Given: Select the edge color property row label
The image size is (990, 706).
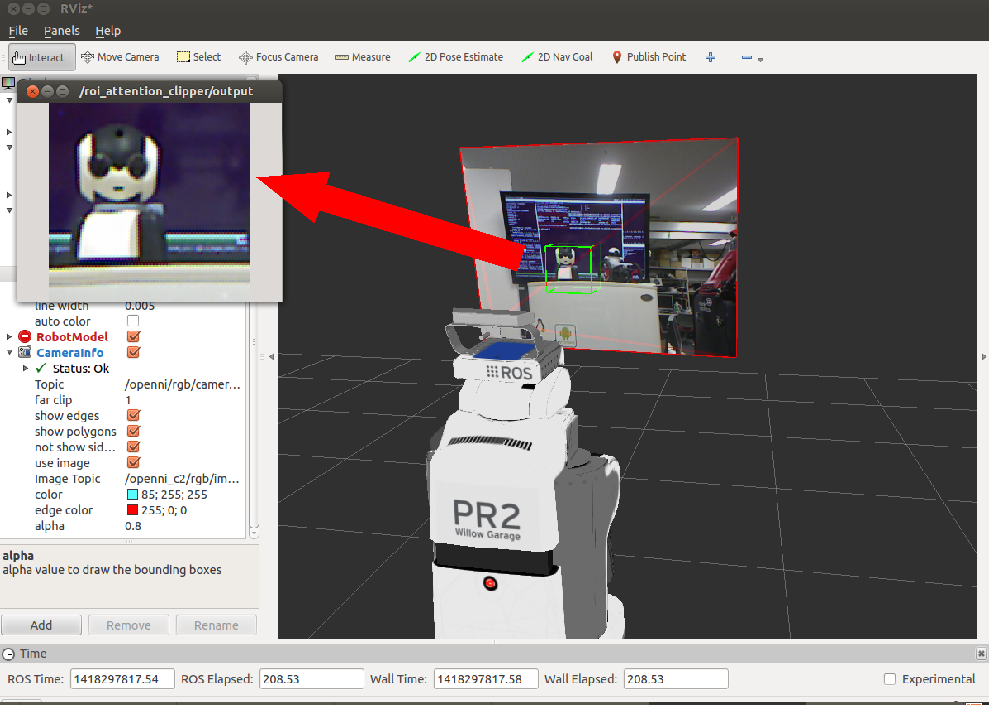Looking at the screenshot, I should pyautogui.click(x=64, y=510).
